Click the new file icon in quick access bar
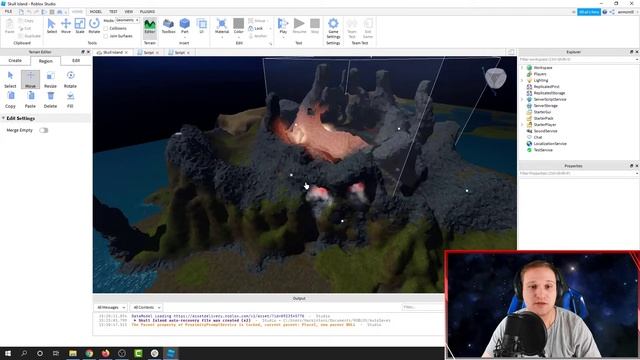640x360 pixels. click(21, 12)
